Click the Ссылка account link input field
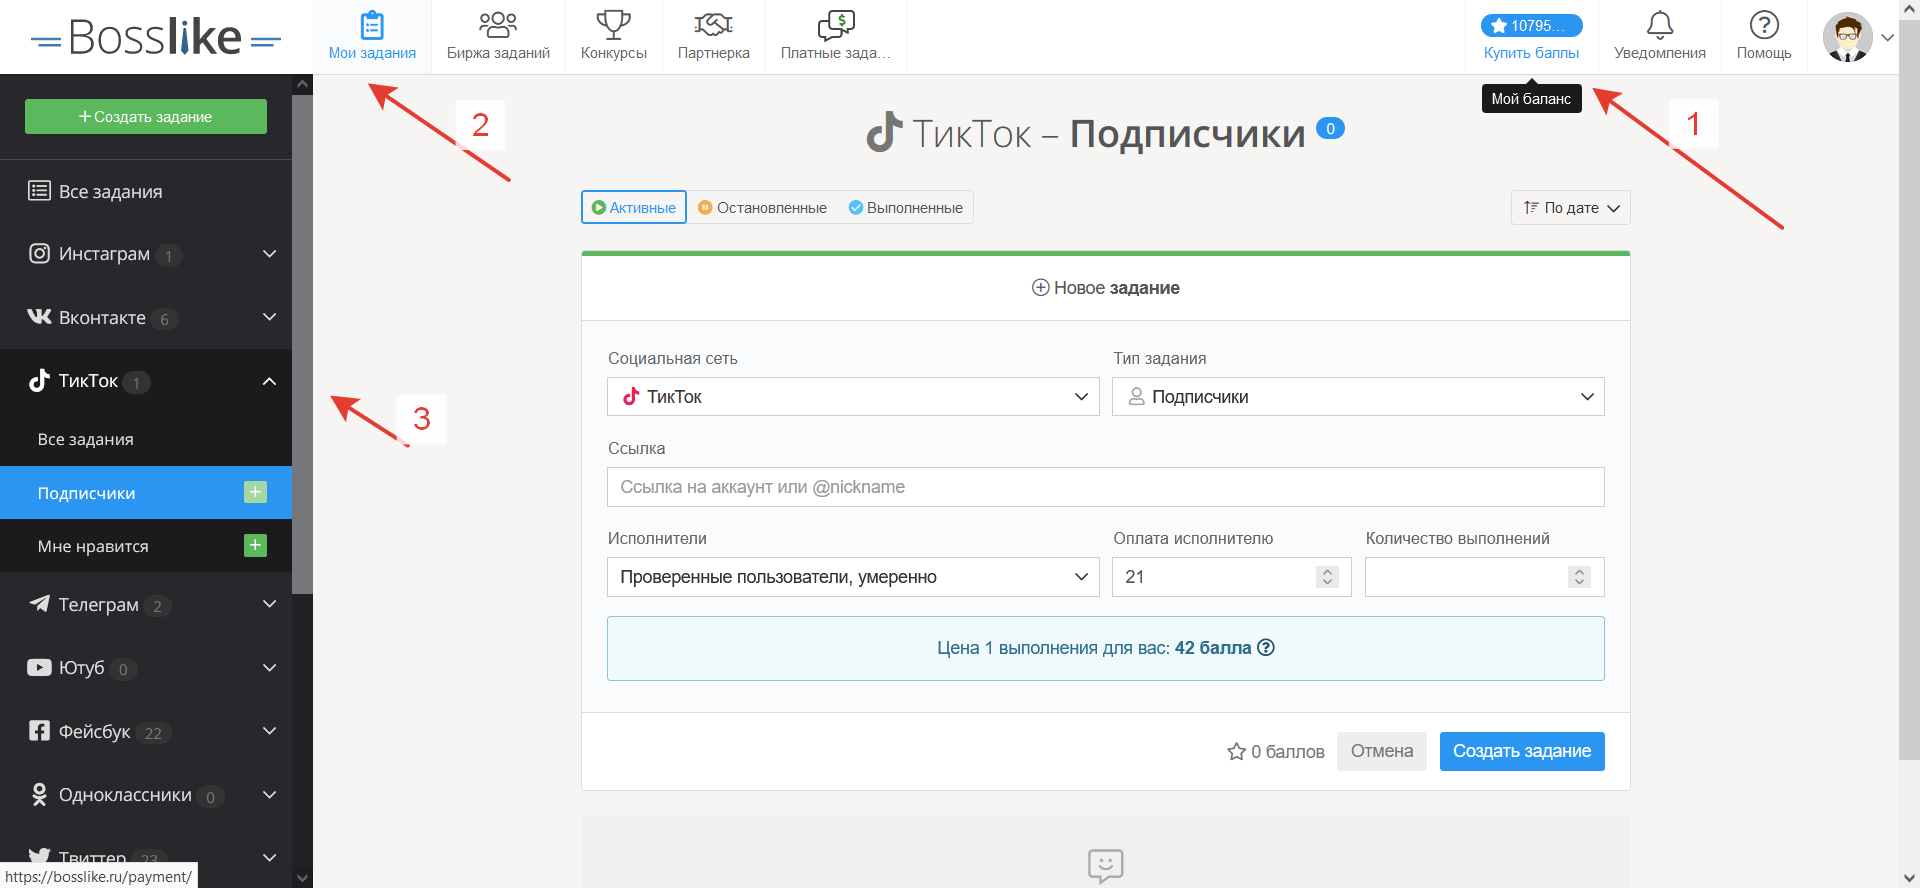 pos(1105,487)
